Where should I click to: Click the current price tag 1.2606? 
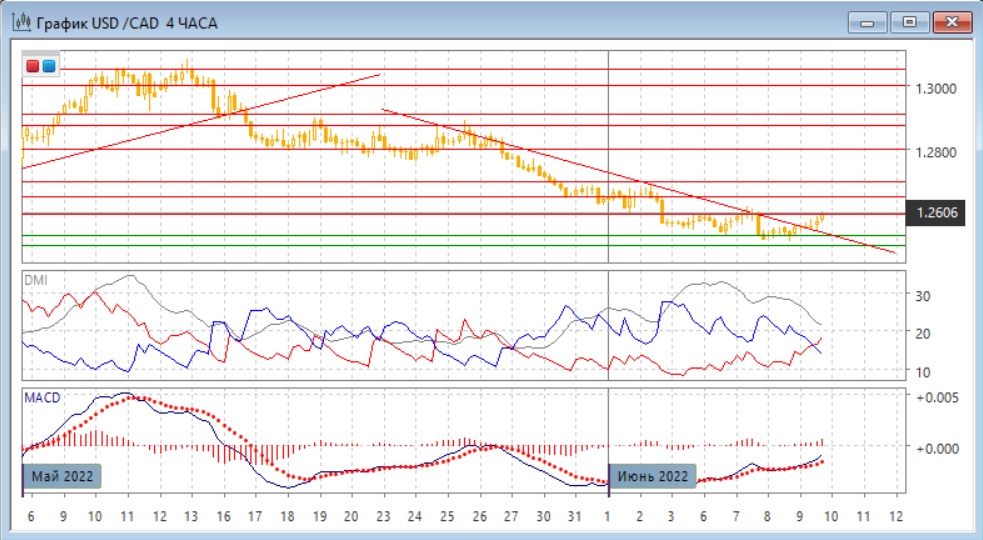coord(934,213)
